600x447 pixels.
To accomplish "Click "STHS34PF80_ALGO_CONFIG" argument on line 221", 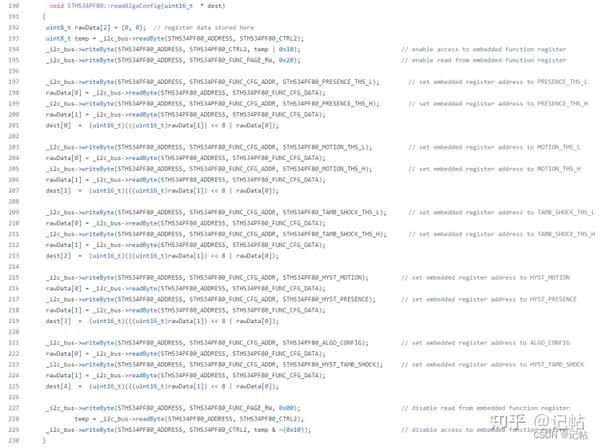I will point(324,343).
